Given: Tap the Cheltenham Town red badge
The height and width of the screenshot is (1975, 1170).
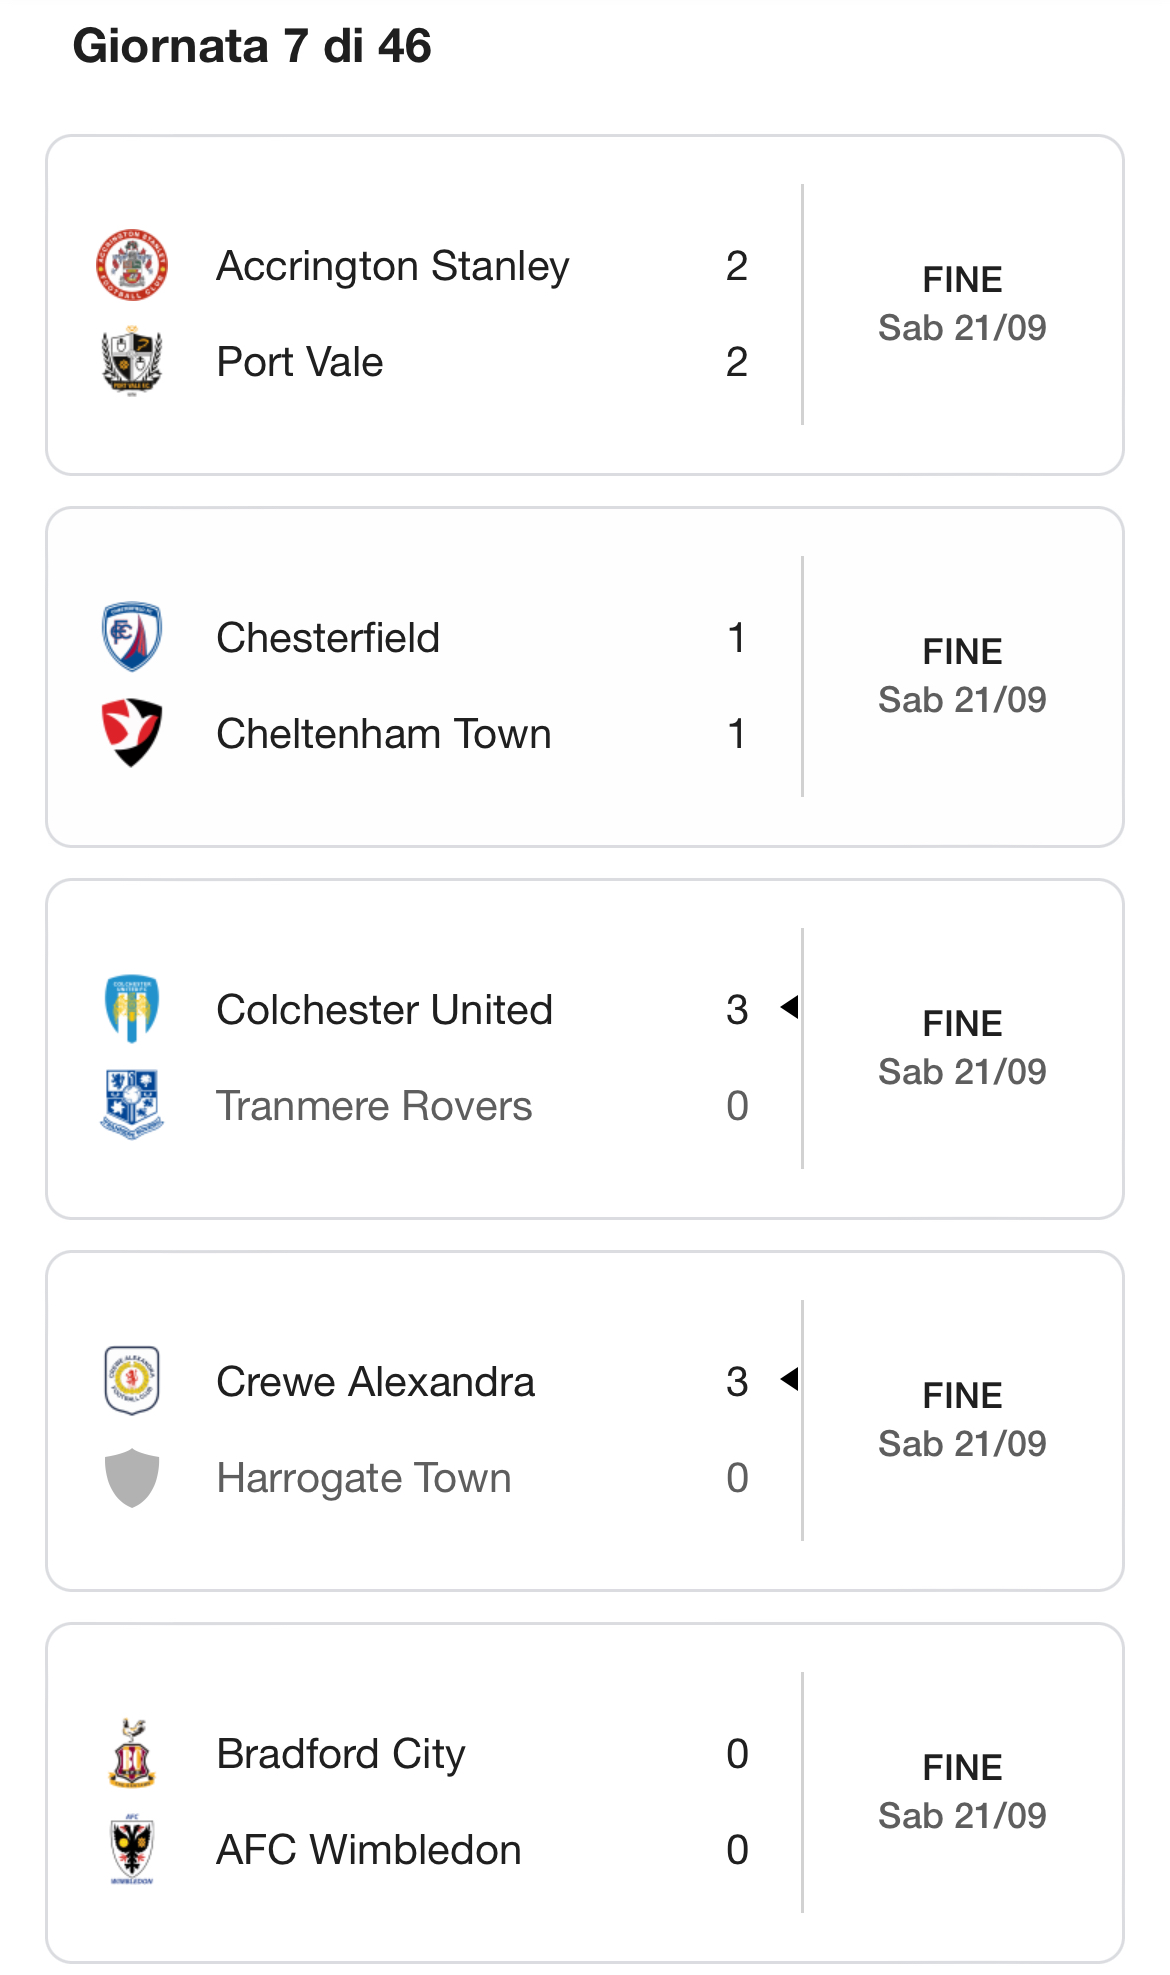Looking at the screenshot, I should (x=132, y=733).
